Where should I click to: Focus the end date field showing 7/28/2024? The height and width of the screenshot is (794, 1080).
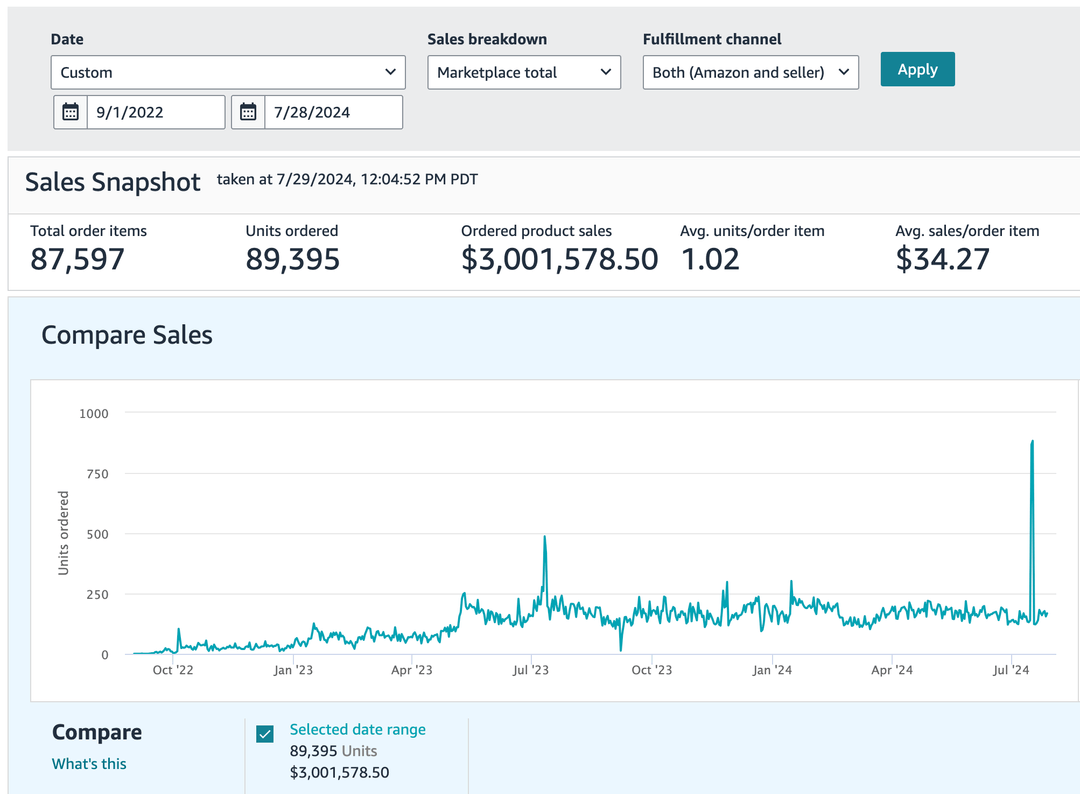pyautogui.click(x=333, y=112)
